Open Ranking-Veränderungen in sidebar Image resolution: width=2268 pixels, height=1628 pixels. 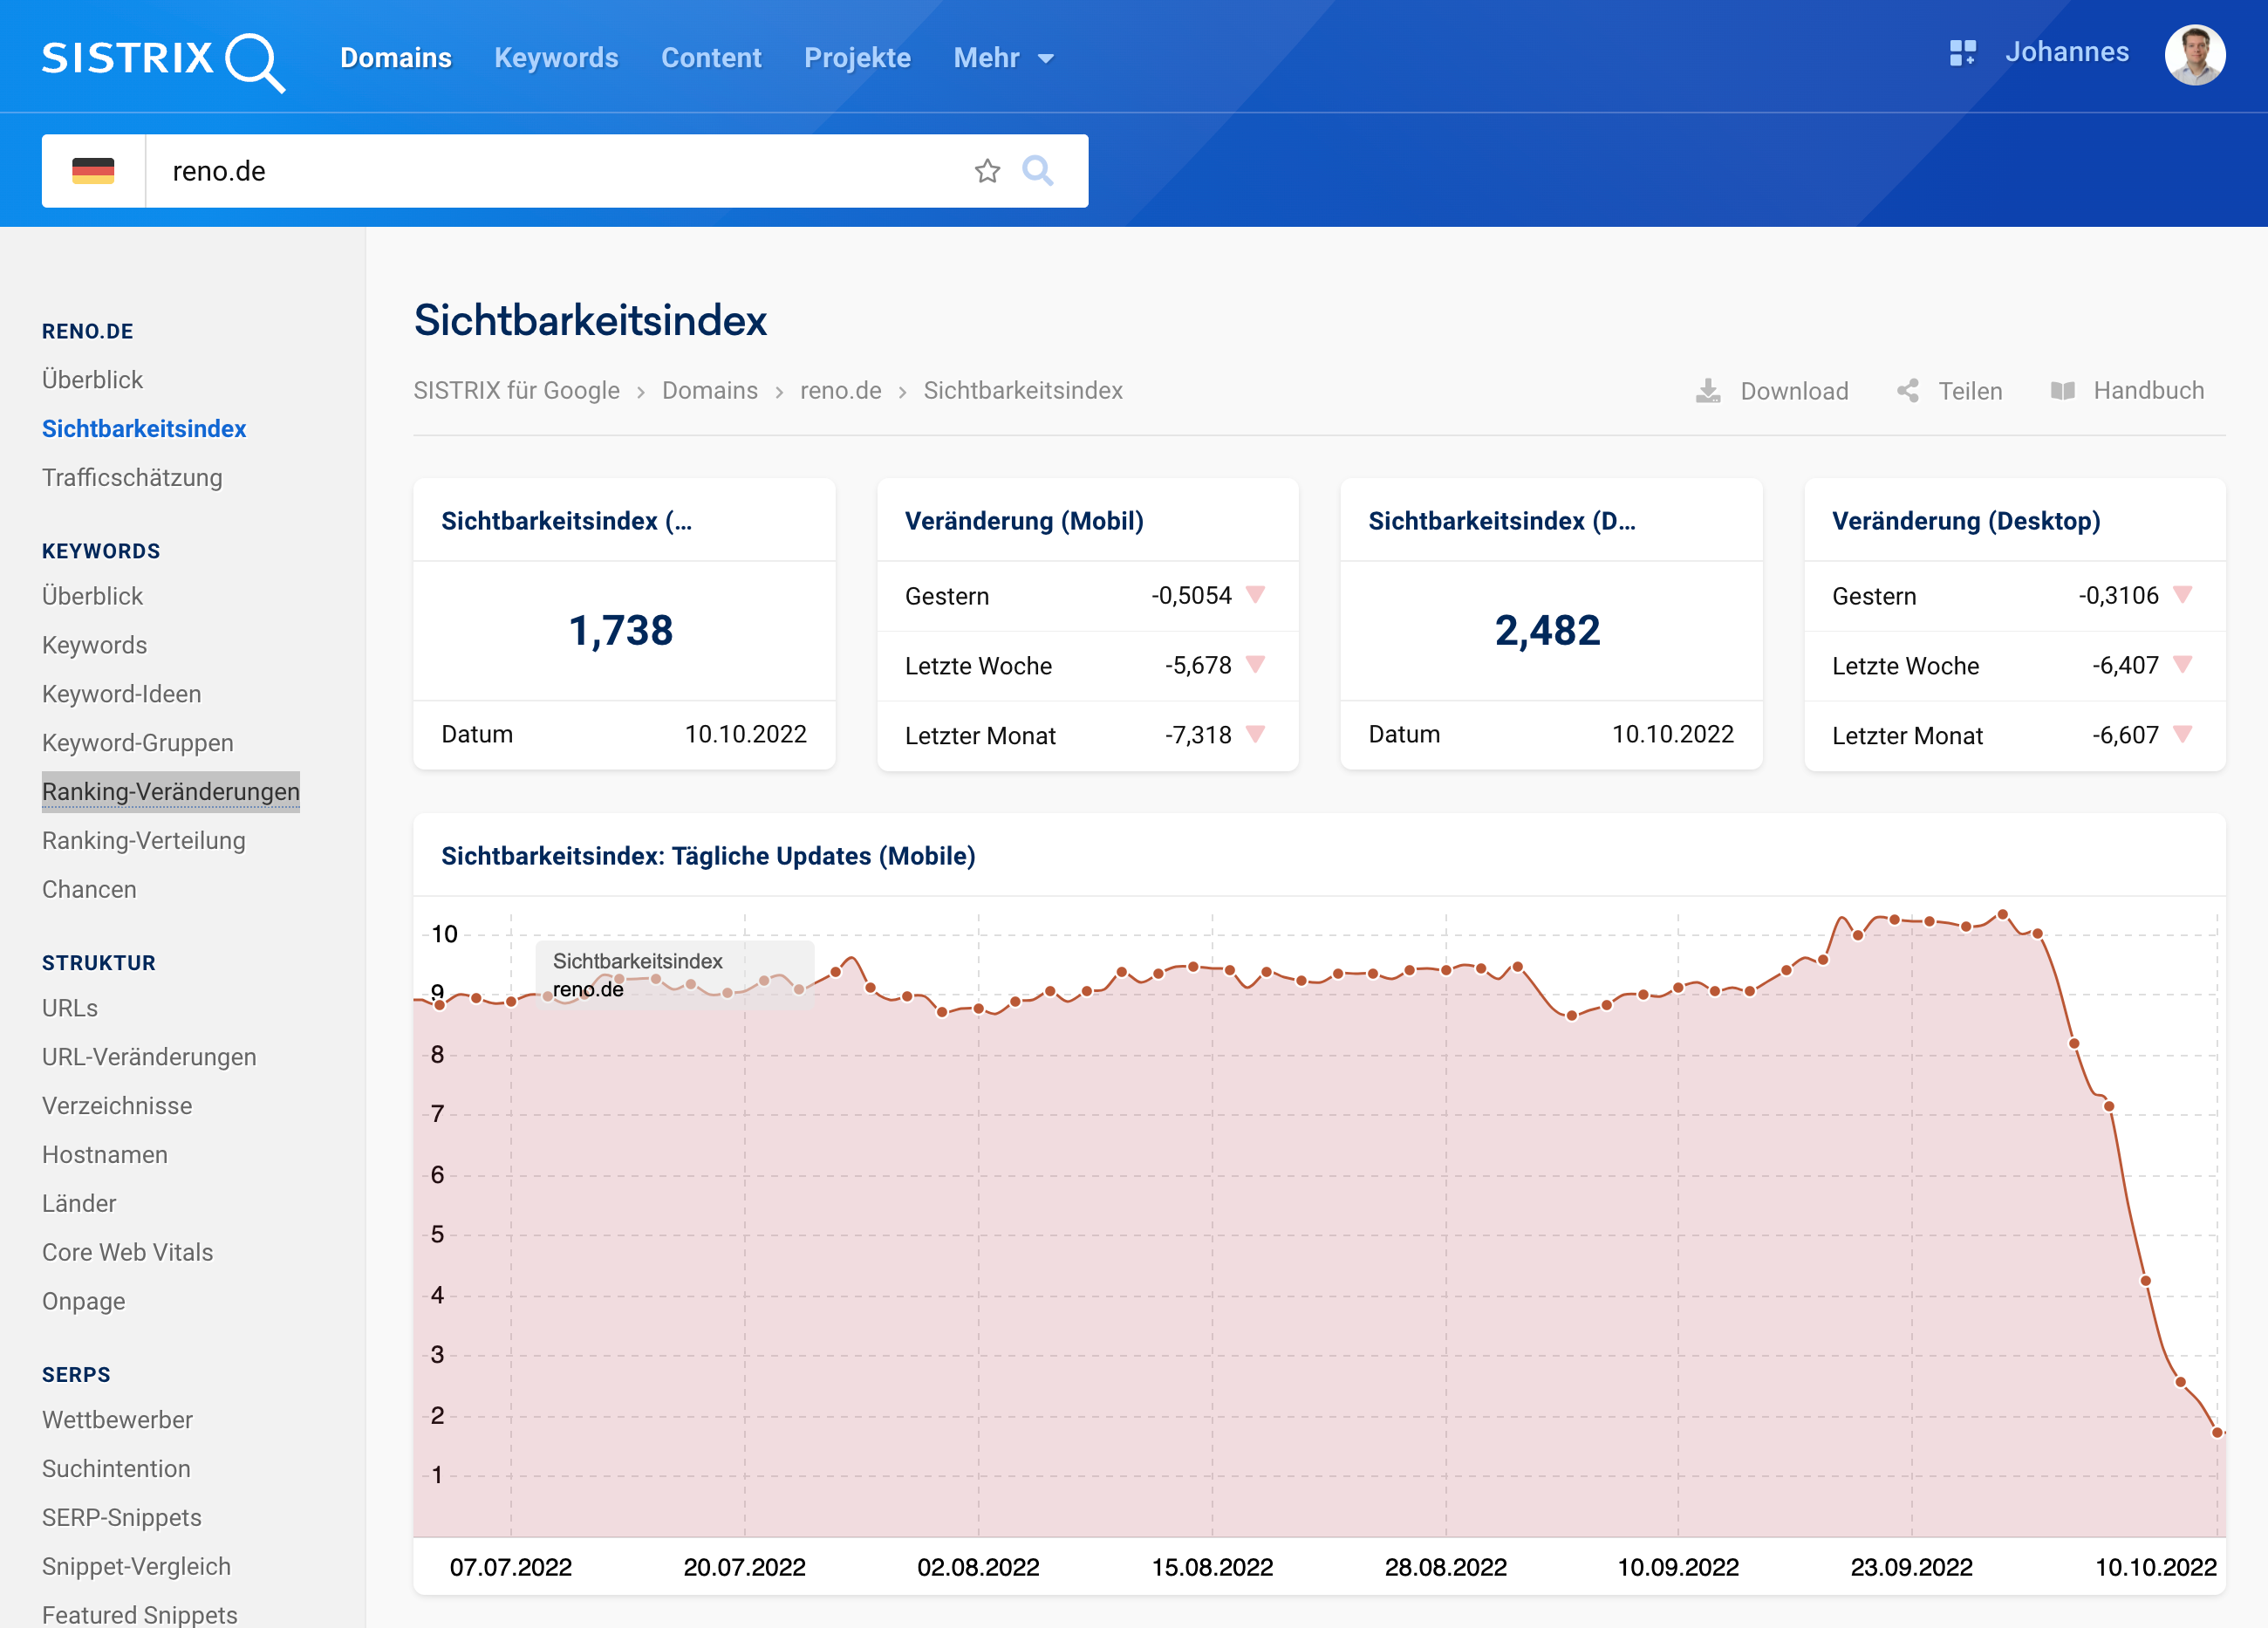tap(171, 791)
